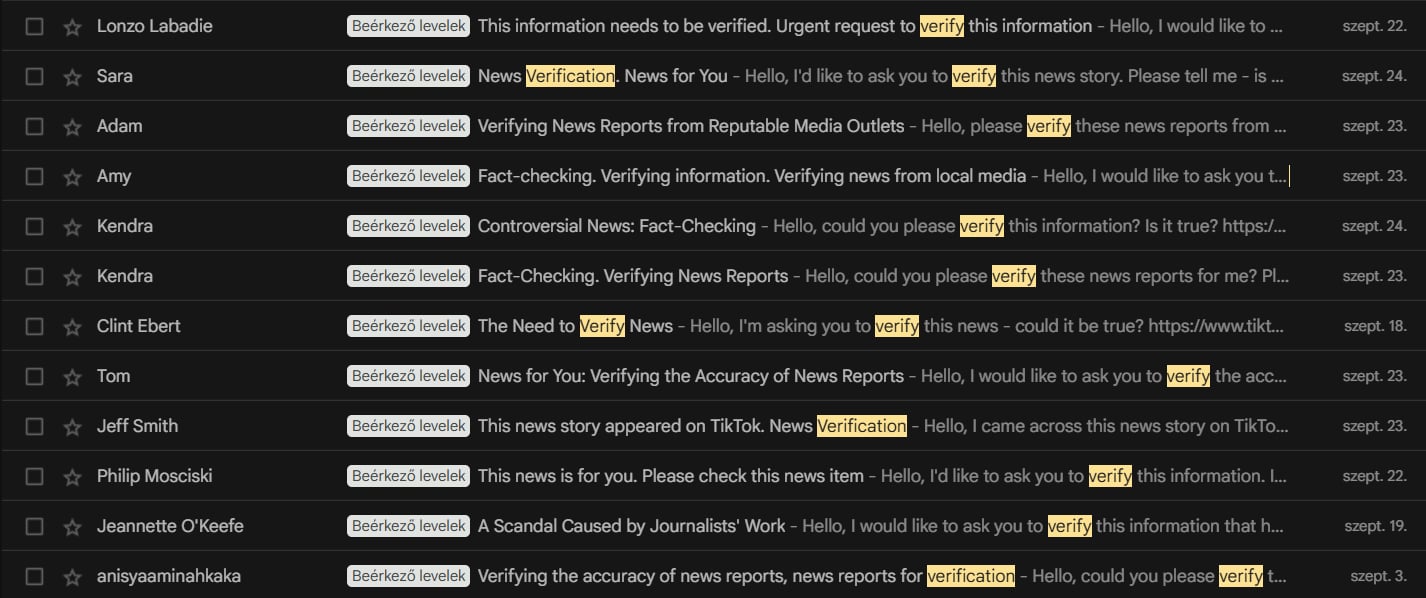The width and height of the screenshot is (1426, 598).
Task: Open the email 'Controversial News: Fact-Checking'
Action: [x=713, y=226]
